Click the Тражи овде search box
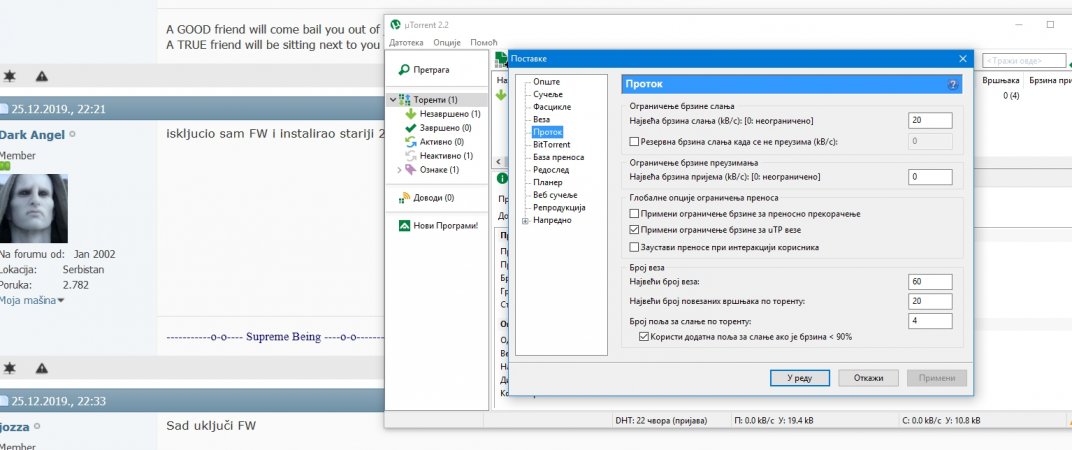 point(1023,61)
